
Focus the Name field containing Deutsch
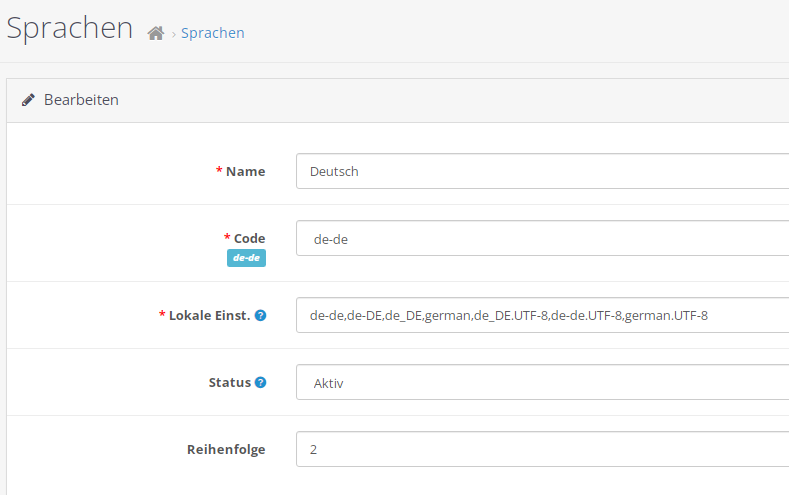(x=542, y=171)
